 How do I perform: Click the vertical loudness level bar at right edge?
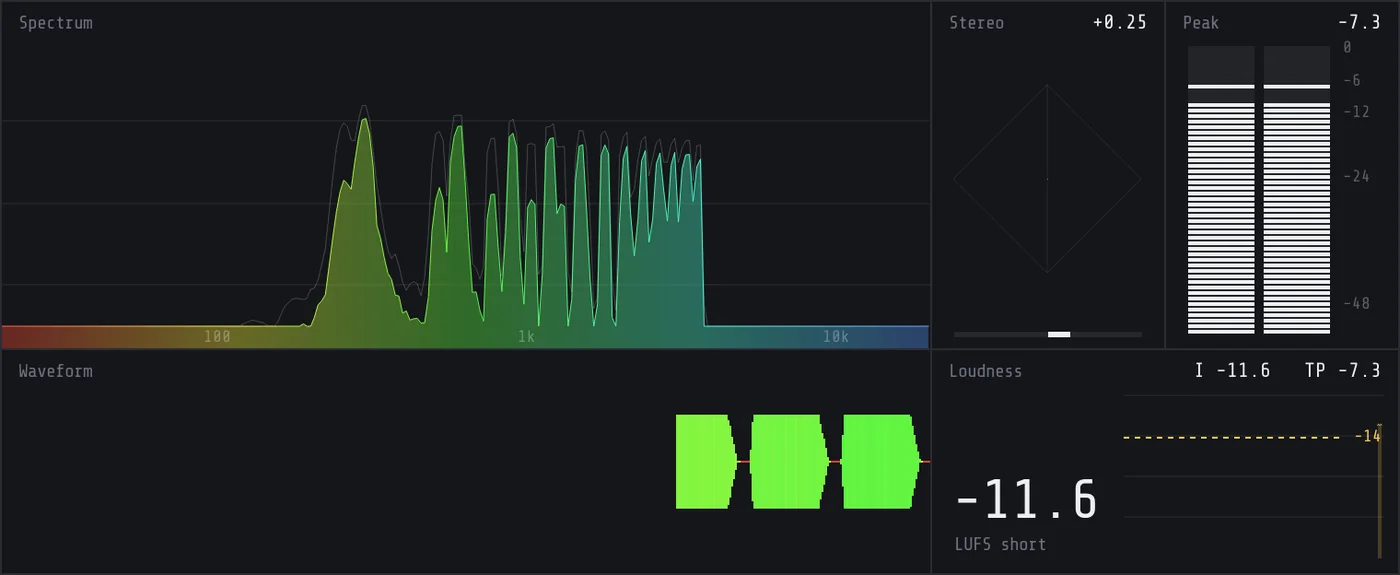coord(1379,491)
